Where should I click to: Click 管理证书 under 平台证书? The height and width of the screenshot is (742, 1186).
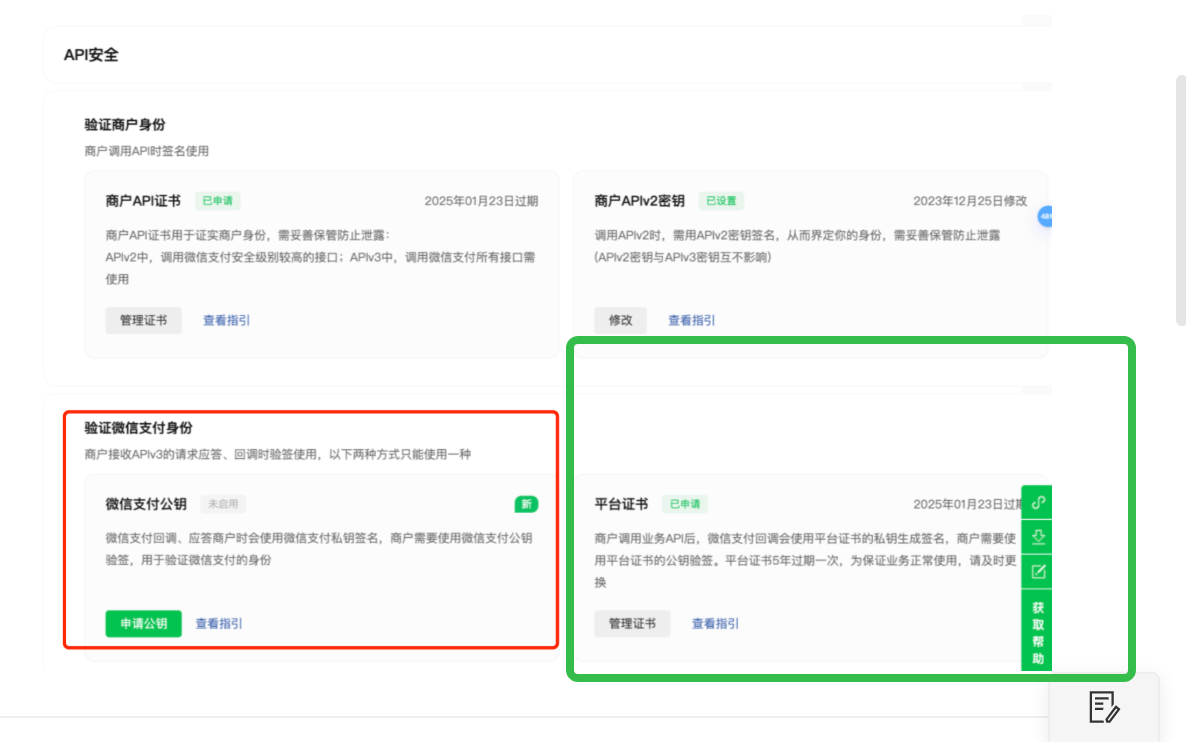632,623
